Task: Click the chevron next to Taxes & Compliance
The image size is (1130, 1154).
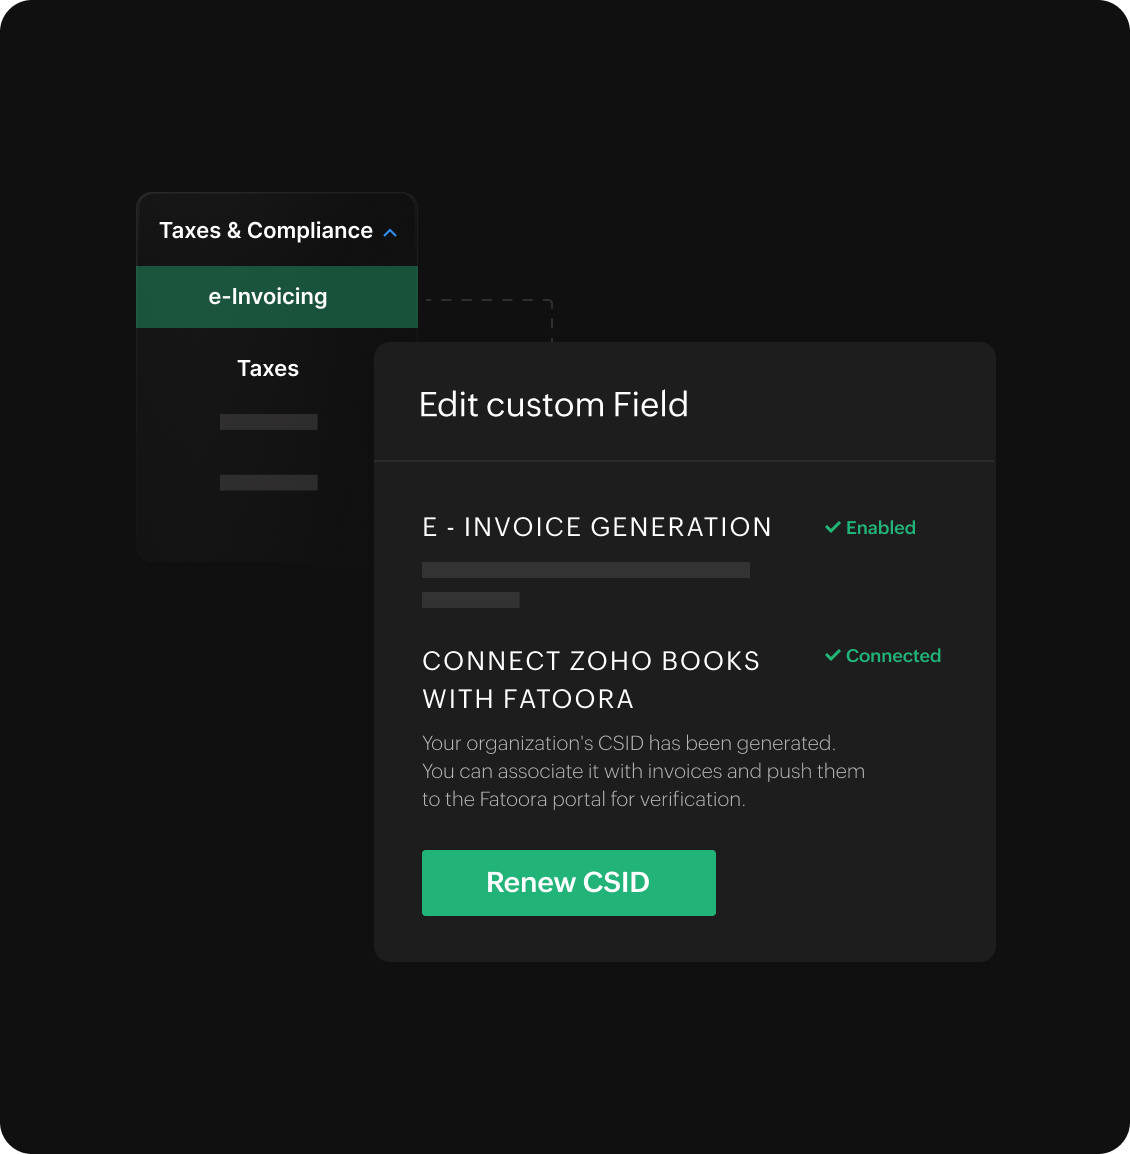Action: (390, 230)
